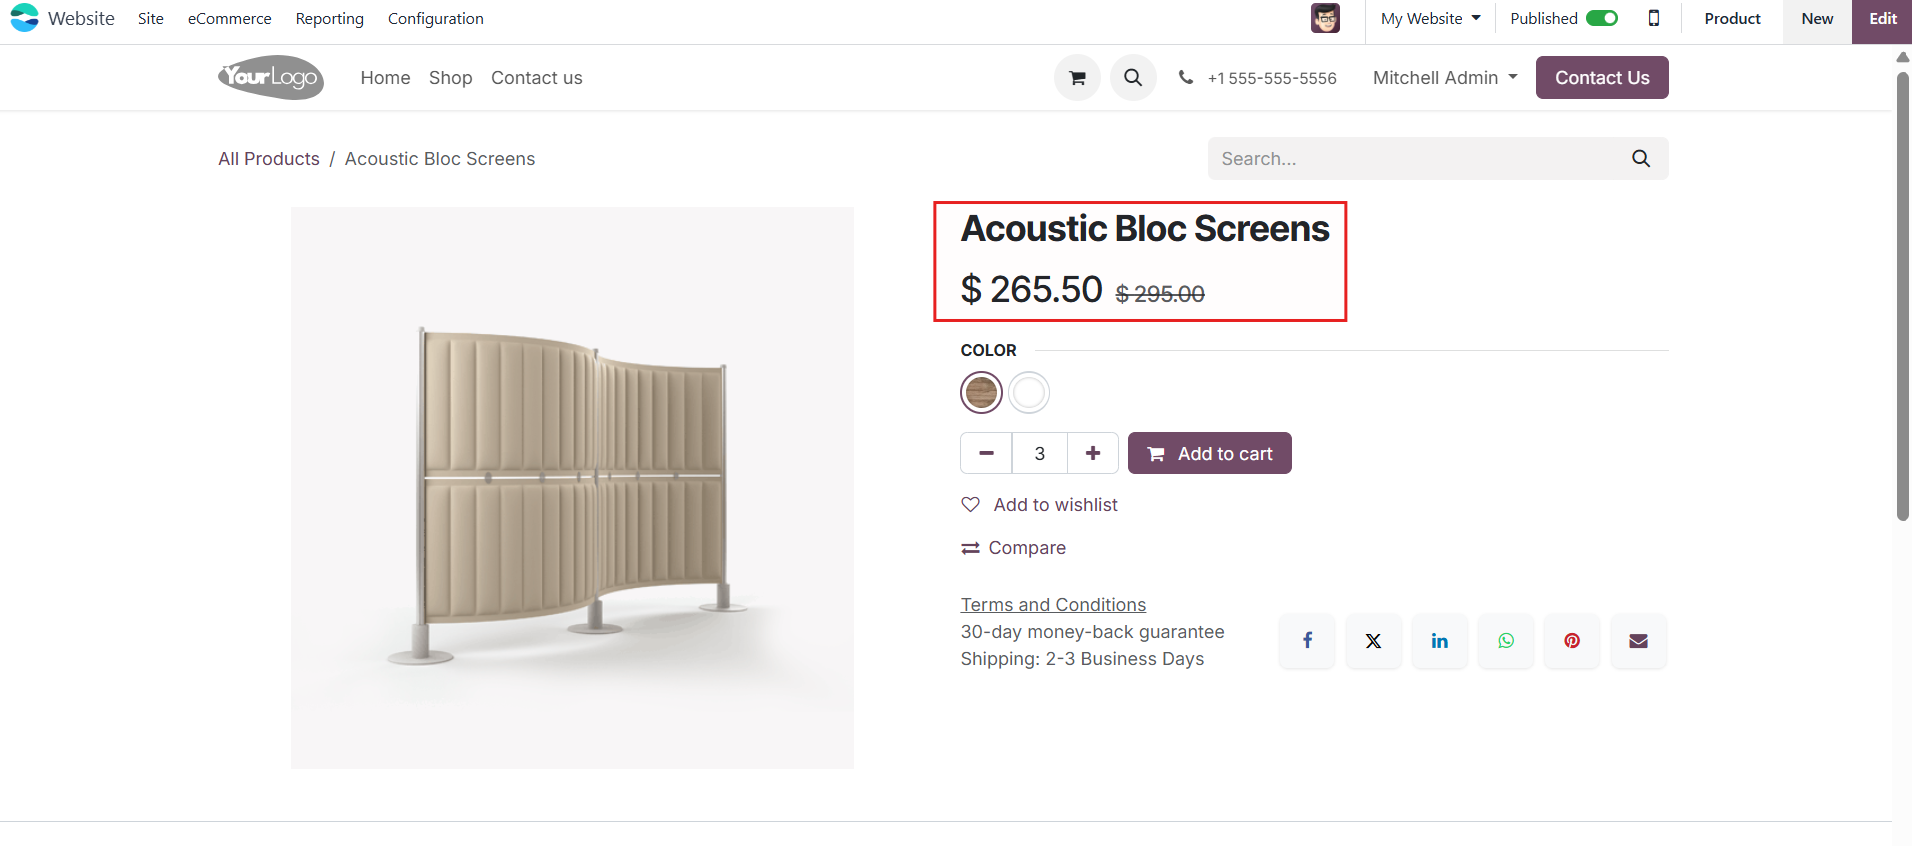The width and height of the screenshot is (1912, 846).
Task: Select the white color option
Action: [1029, 392]
